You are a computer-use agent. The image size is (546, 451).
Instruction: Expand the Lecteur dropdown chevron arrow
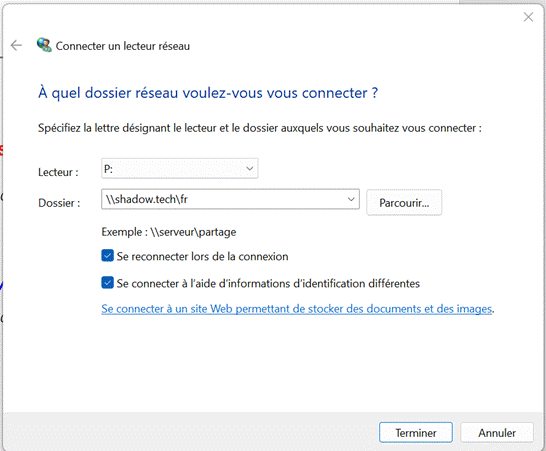(x=249, y=169)
